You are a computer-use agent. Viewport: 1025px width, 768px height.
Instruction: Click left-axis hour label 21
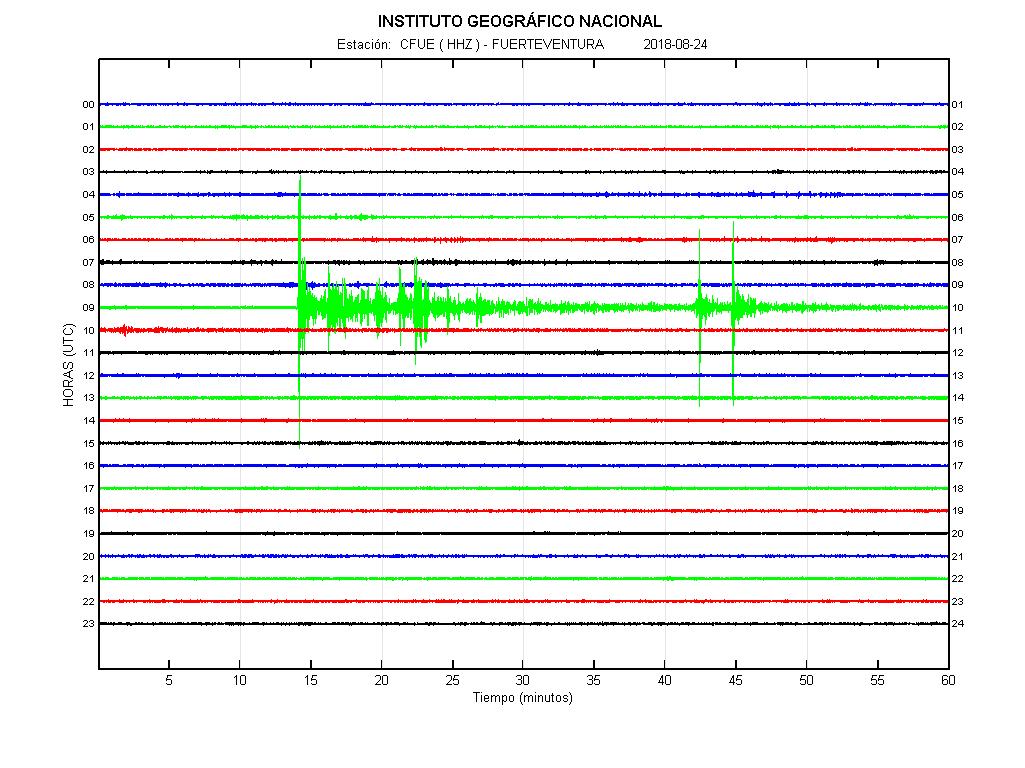coord(88,579)
